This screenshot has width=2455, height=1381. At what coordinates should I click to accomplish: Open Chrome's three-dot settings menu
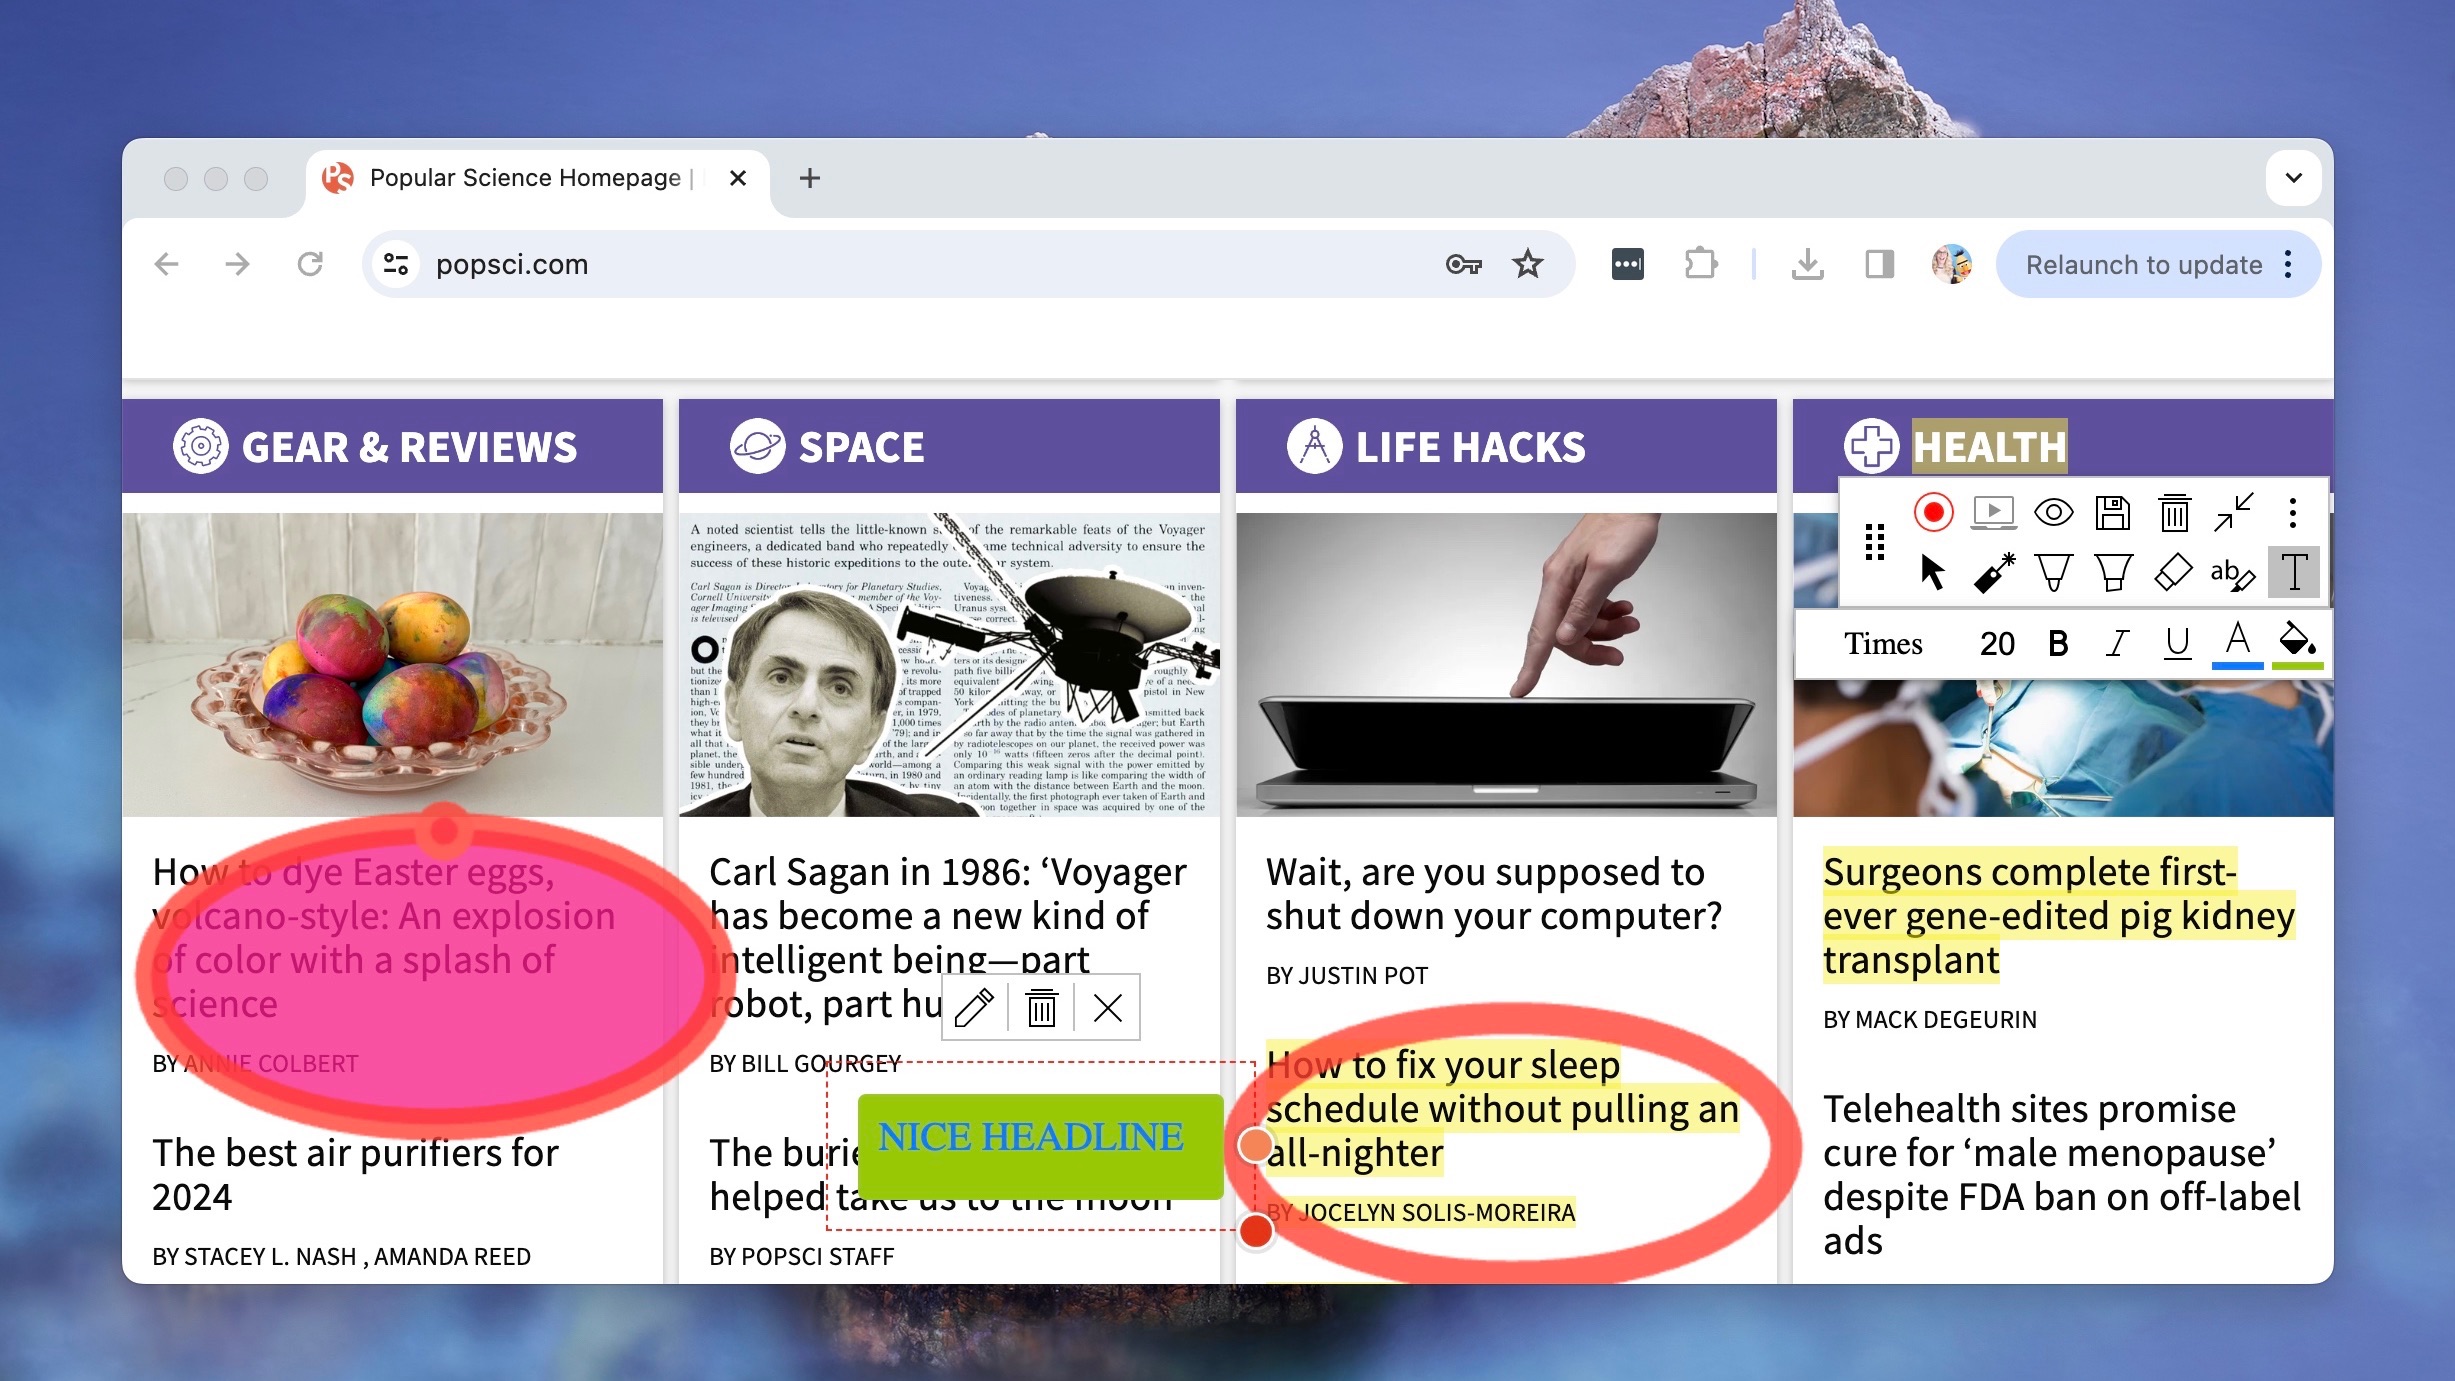click(2287, 264)
